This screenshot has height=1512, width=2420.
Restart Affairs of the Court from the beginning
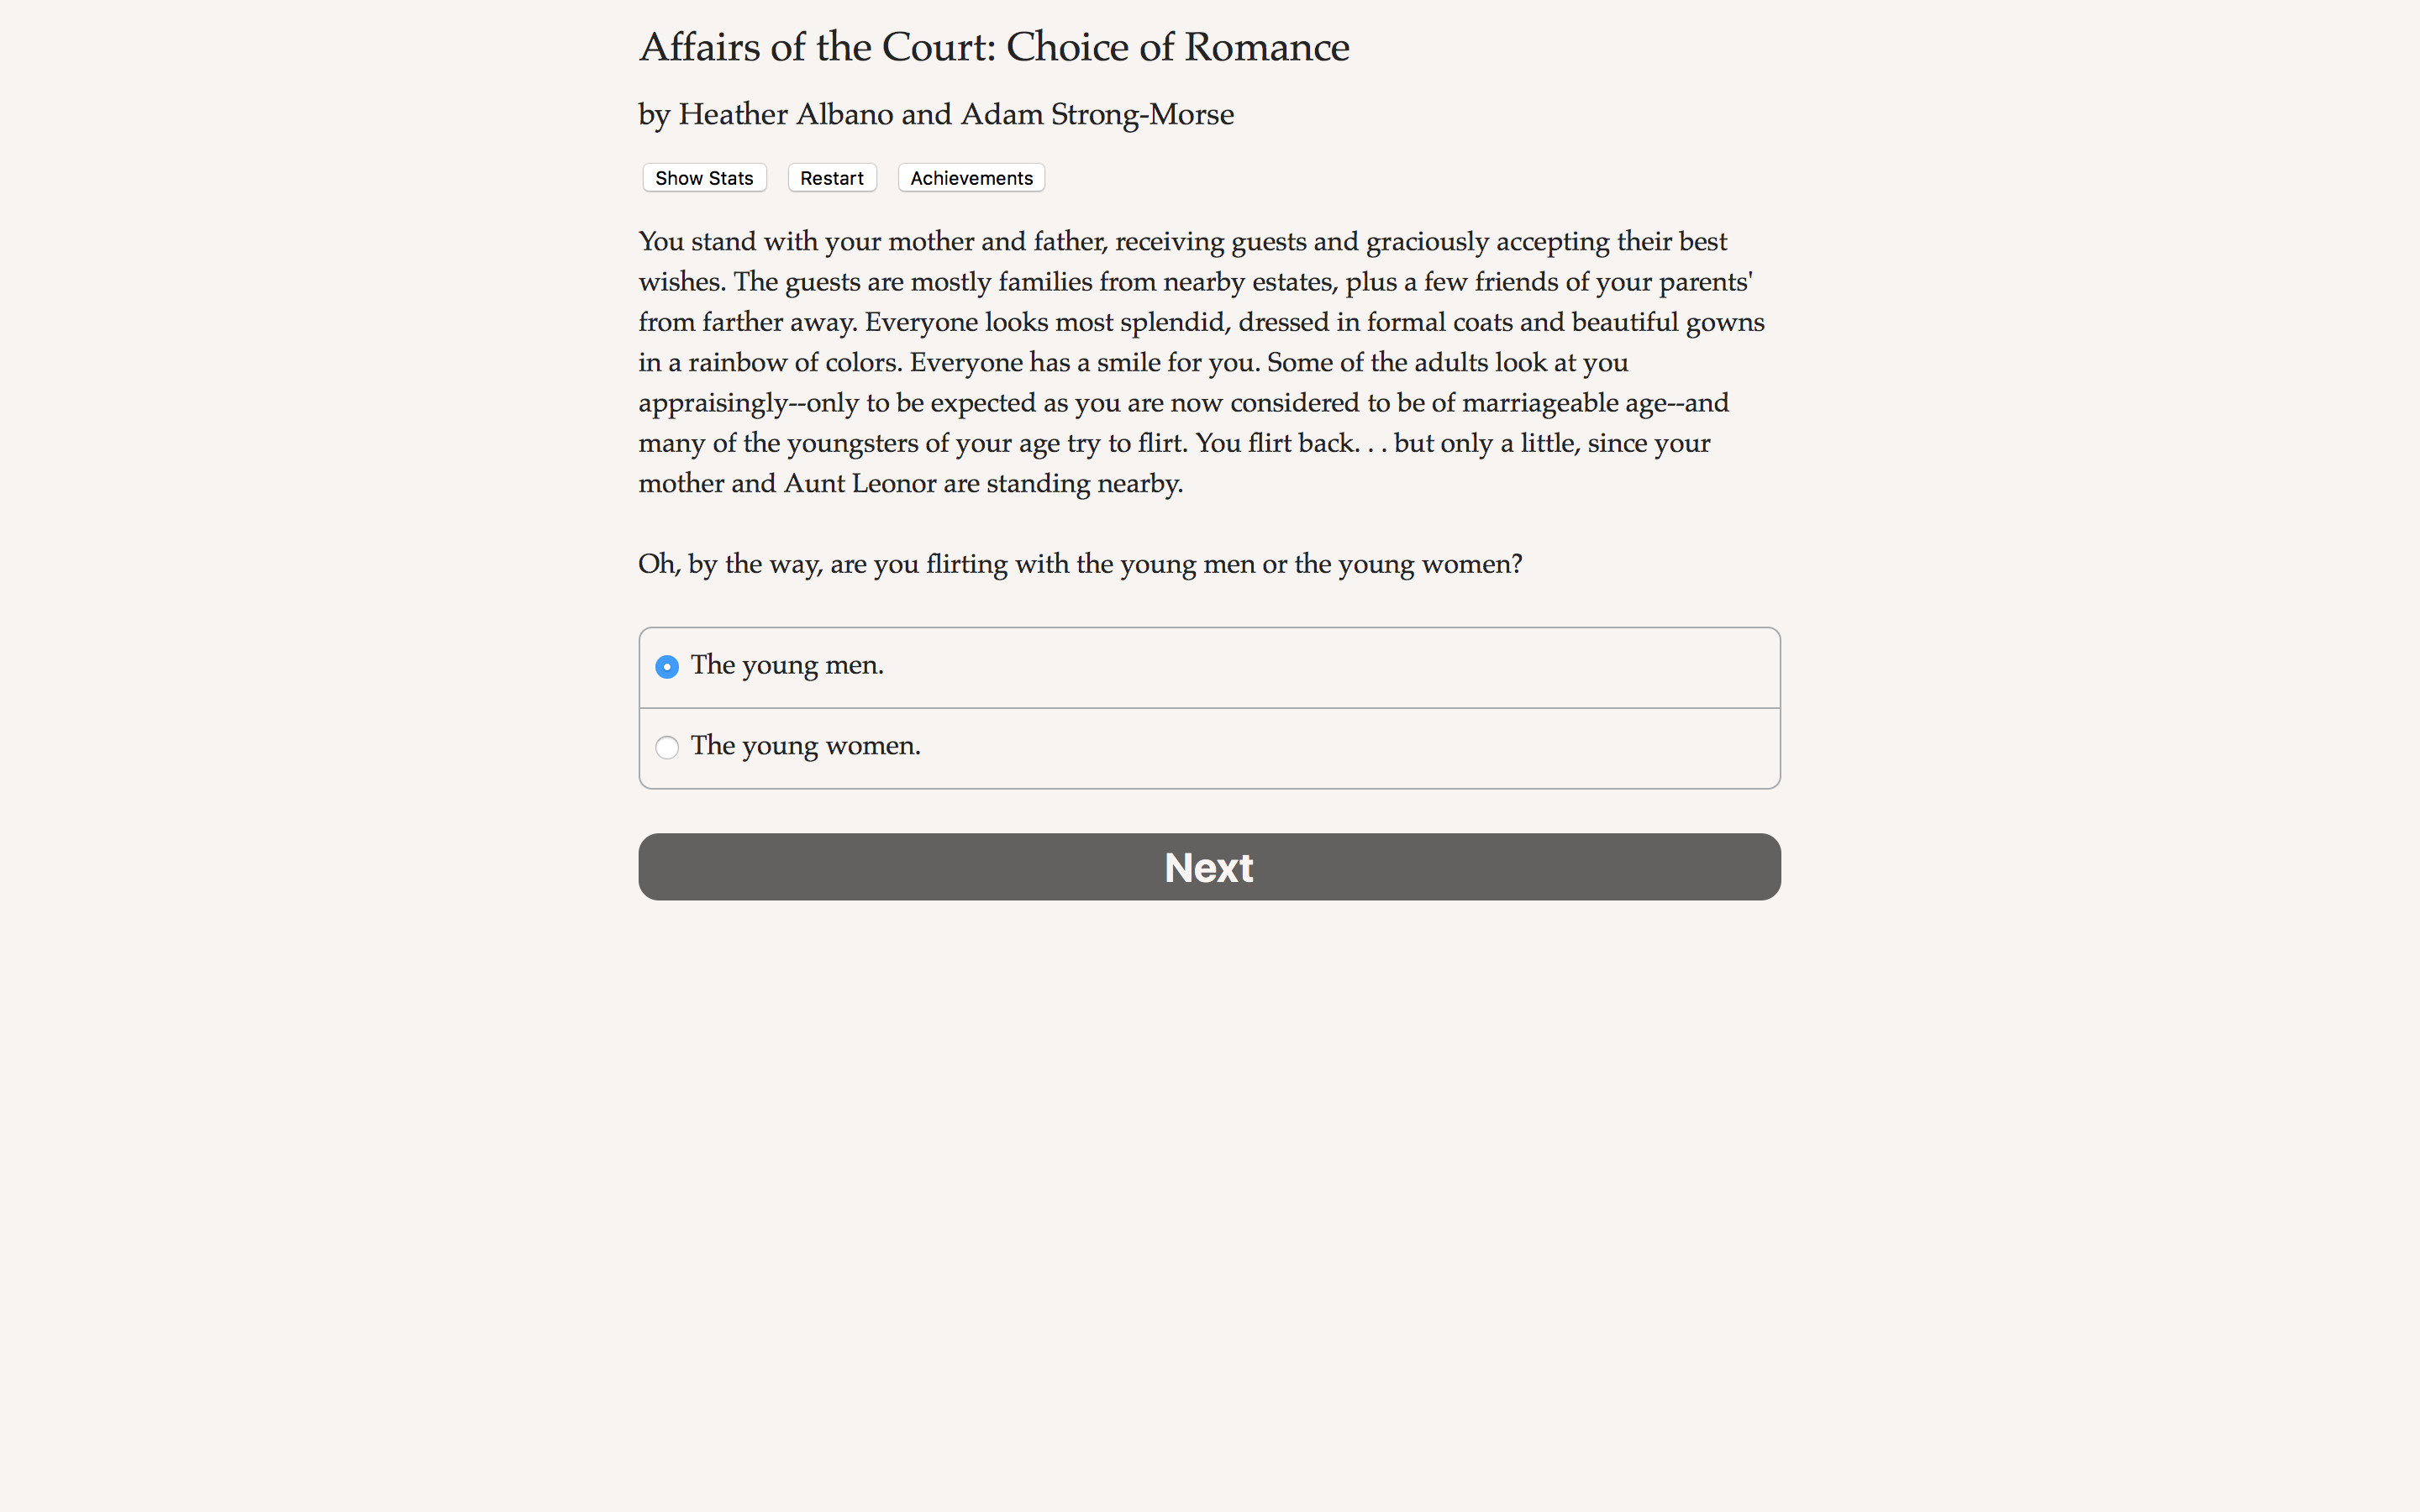tap(831, 177)
